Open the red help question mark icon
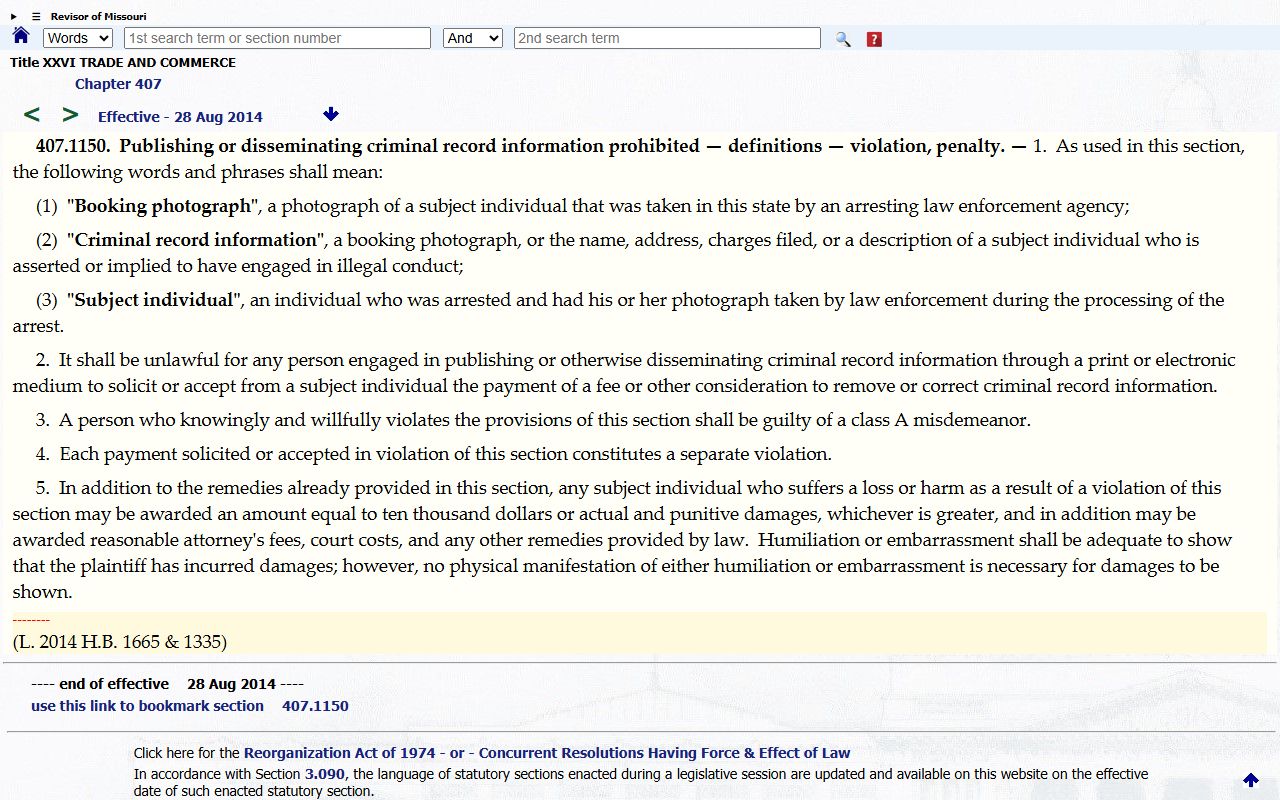The height and width of the screenshot is (800, 1280). click(874, 39)
